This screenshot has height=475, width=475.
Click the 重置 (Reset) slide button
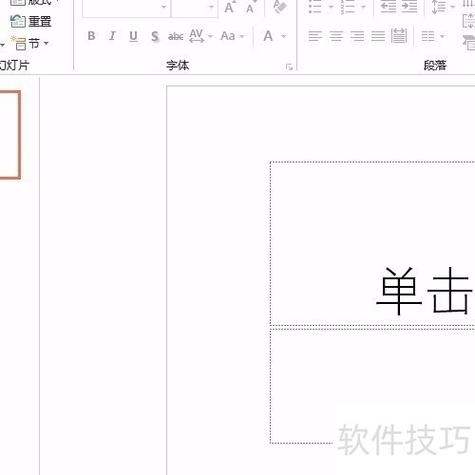[x=31, y=22]
